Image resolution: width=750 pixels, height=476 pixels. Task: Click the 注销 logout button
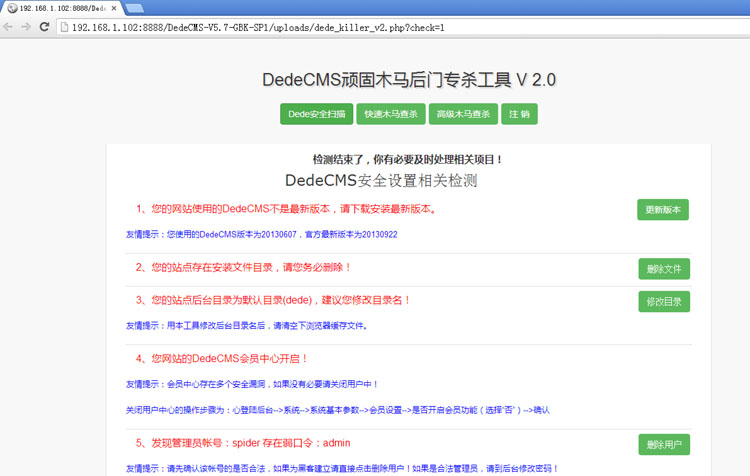click(x=519, y=114)
